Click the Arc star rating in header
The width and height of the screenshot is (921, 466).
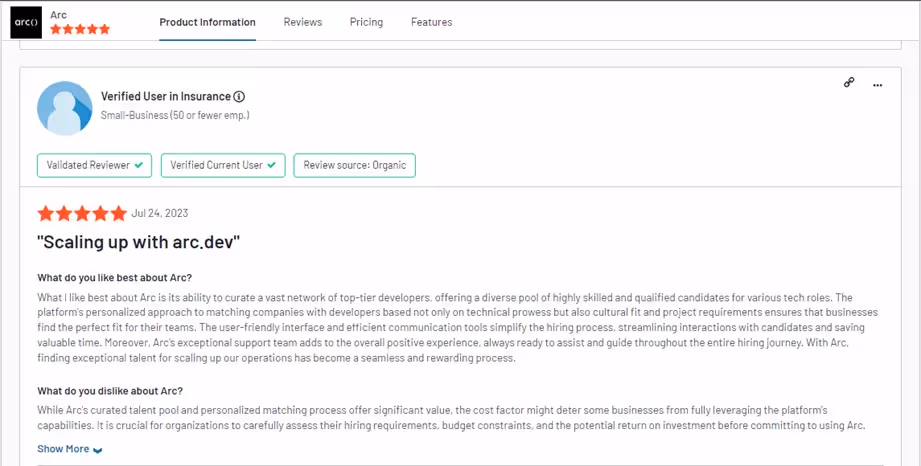tap(80, 29)
